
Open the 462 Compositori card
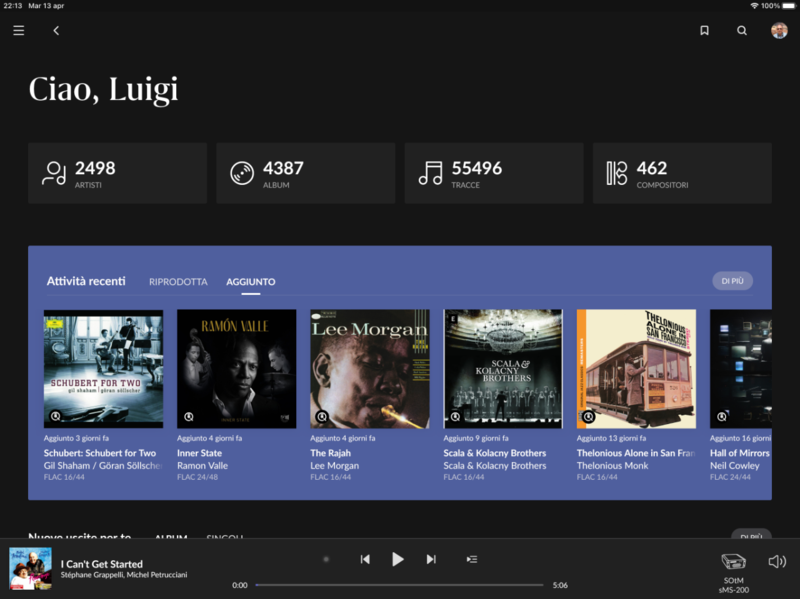[x=681, y=173]
